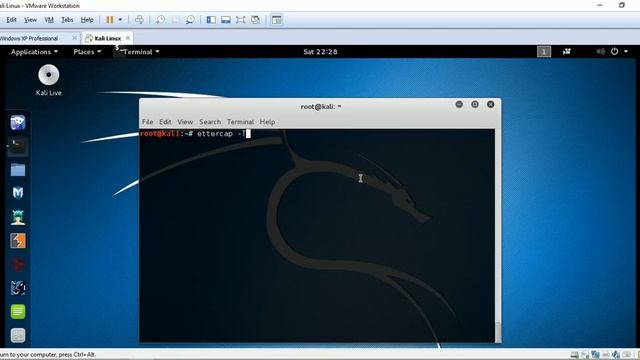The width and height of the screenshot is (640, 360).
Task: Open the Files folder icon in dock
Action: (x=18, y=169)
